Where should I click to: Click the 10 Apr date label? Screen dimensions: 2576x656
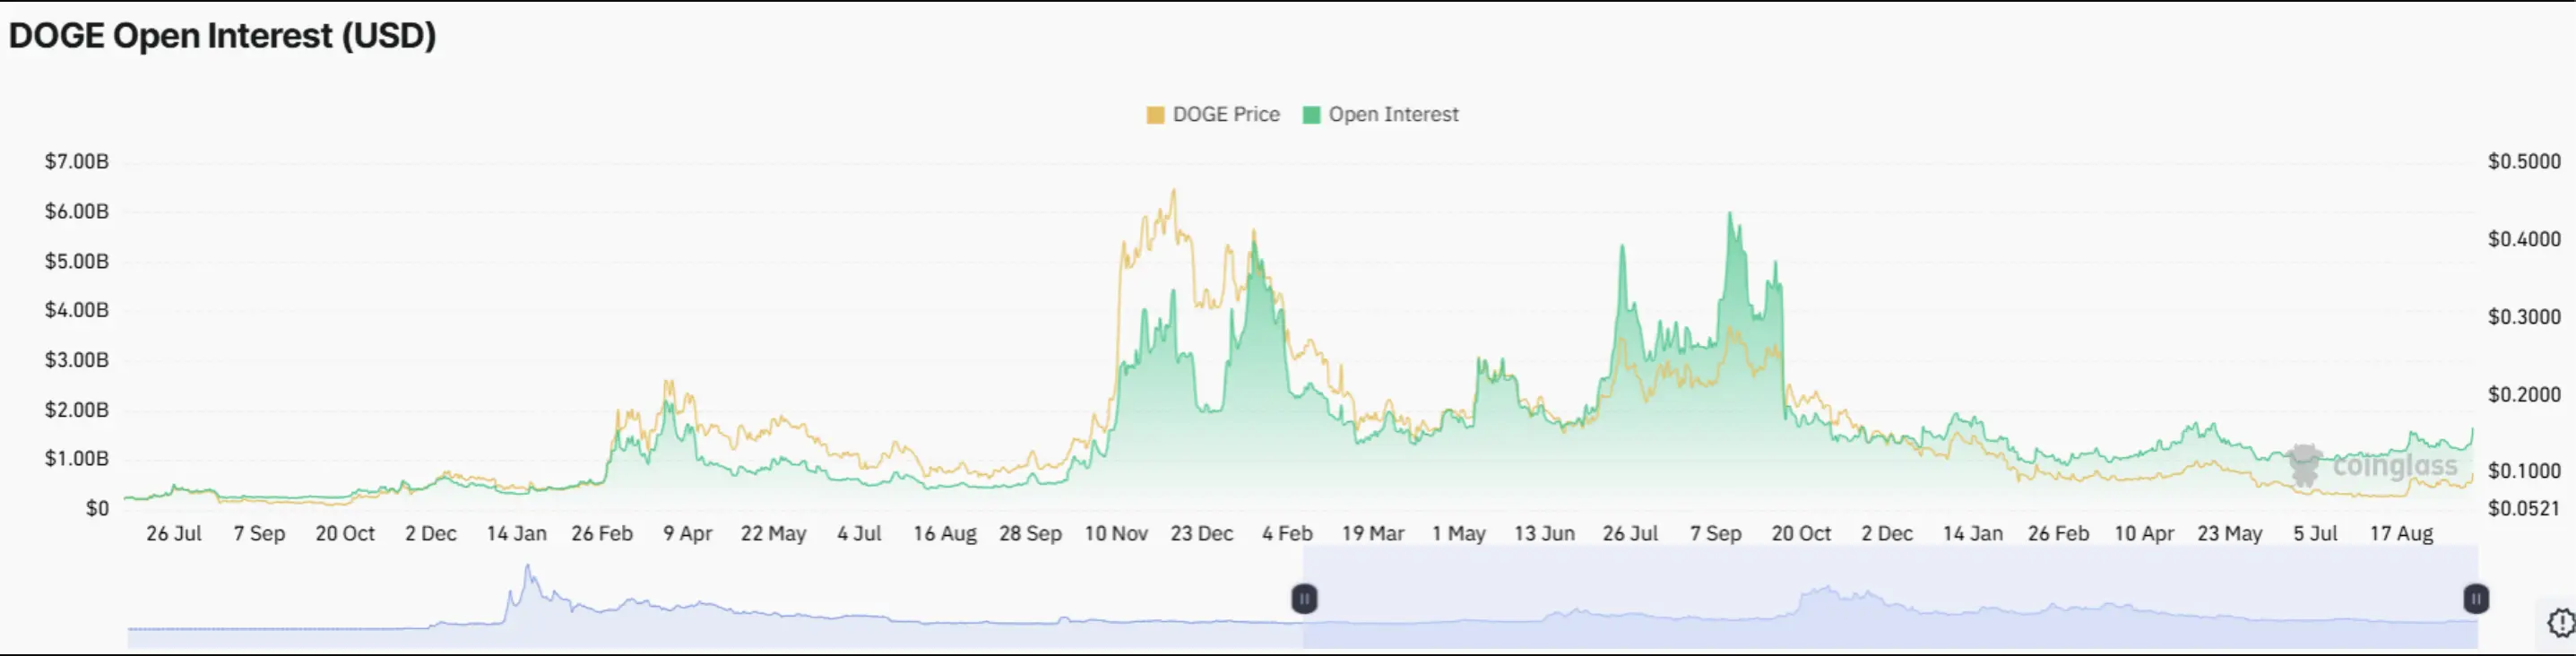point(2144,533)
